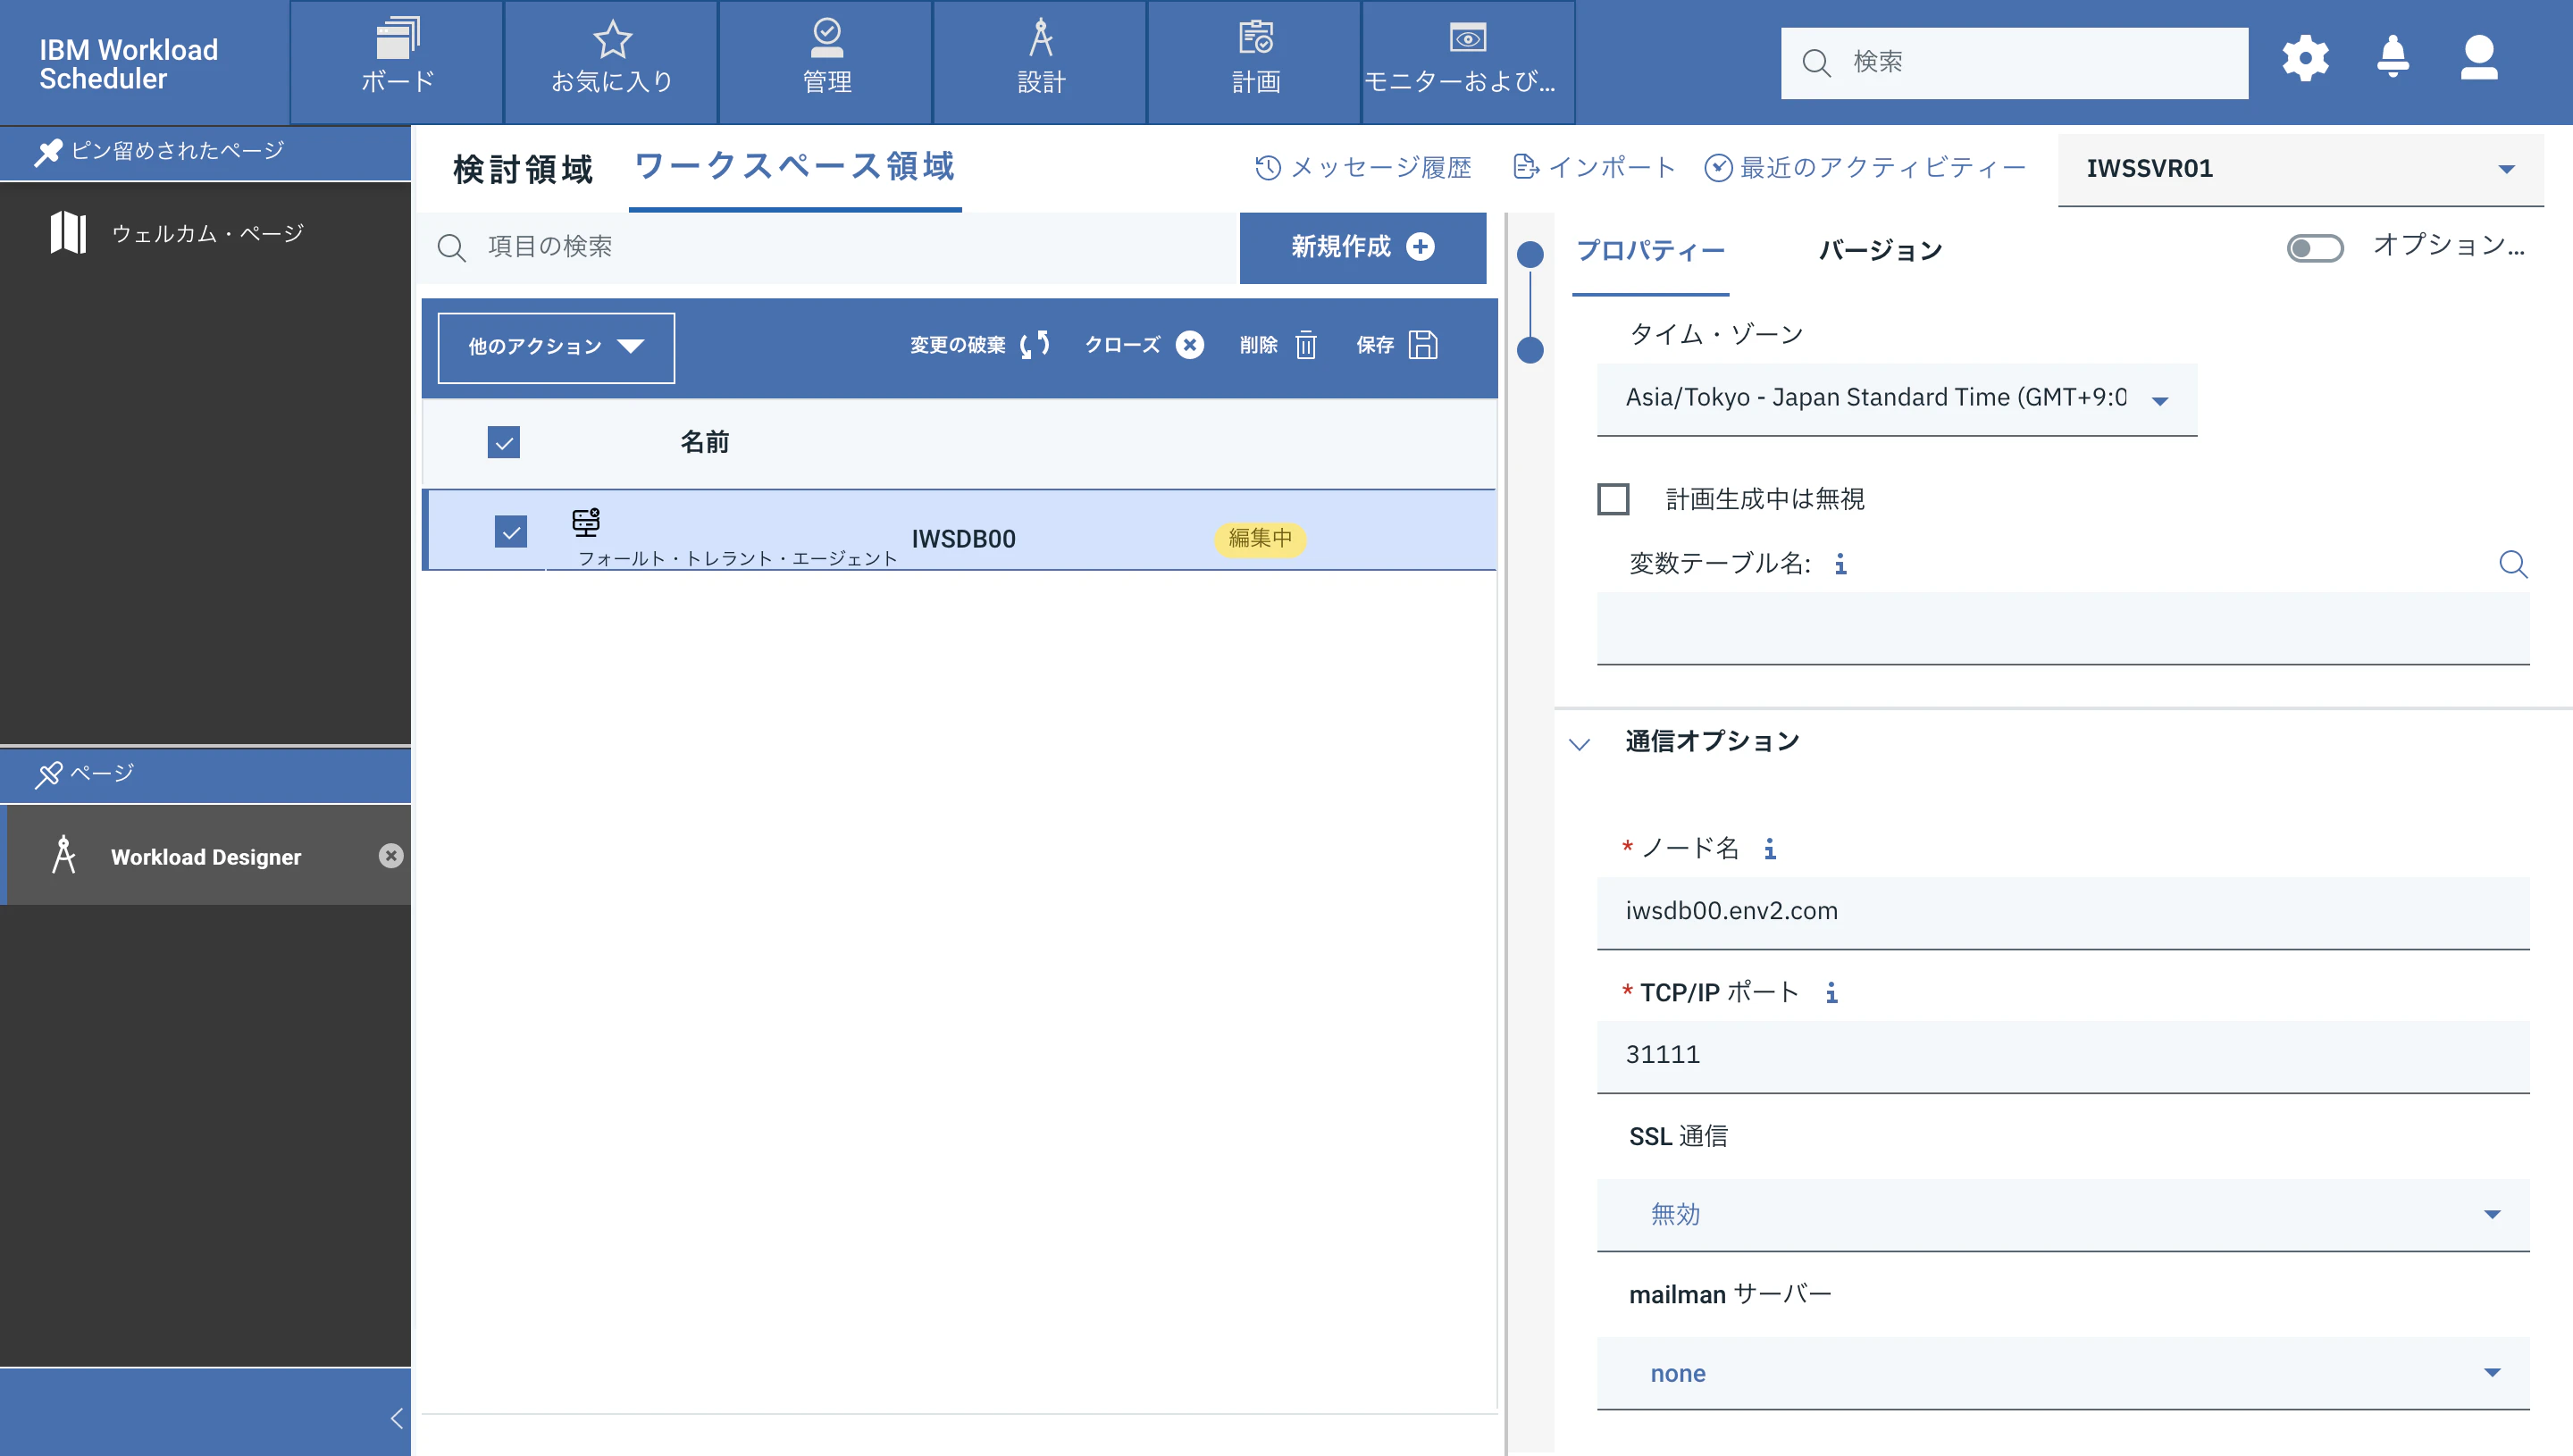Switch to バージョン version tab
Image resolution: width=2573 pixels, height=1456 pixels.
point(1880,250)
